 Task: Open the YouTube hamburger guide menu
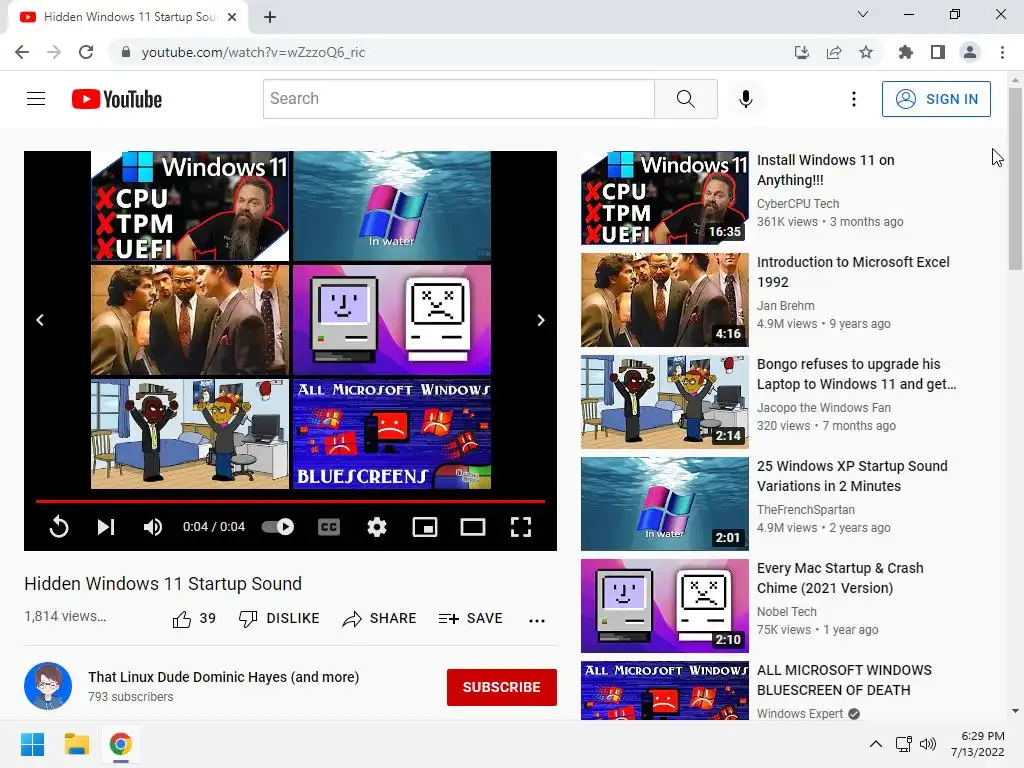click(x=36, y=99)
